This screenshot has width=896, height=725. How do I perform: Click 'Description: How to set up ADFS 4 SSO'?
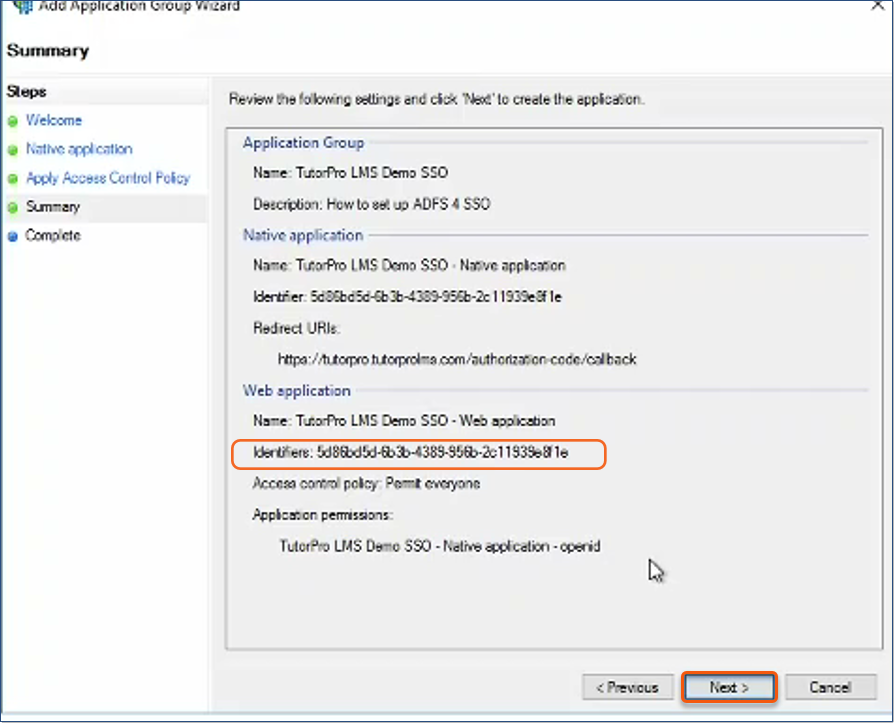click(371, 204)
